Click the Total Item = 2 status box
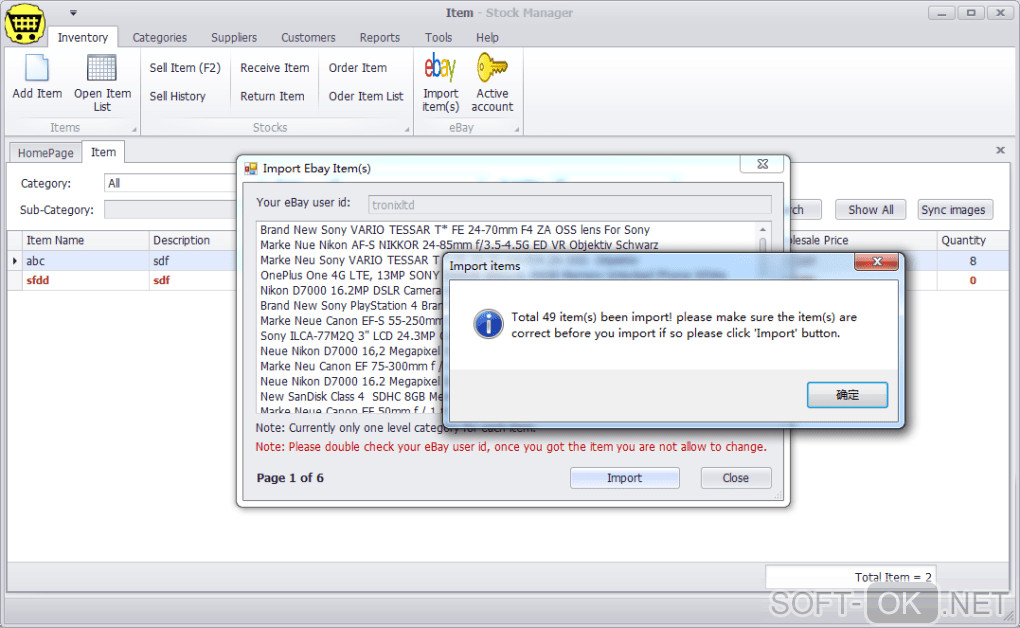The width and height of the screenshot is (1020, 628). point(850,577)
